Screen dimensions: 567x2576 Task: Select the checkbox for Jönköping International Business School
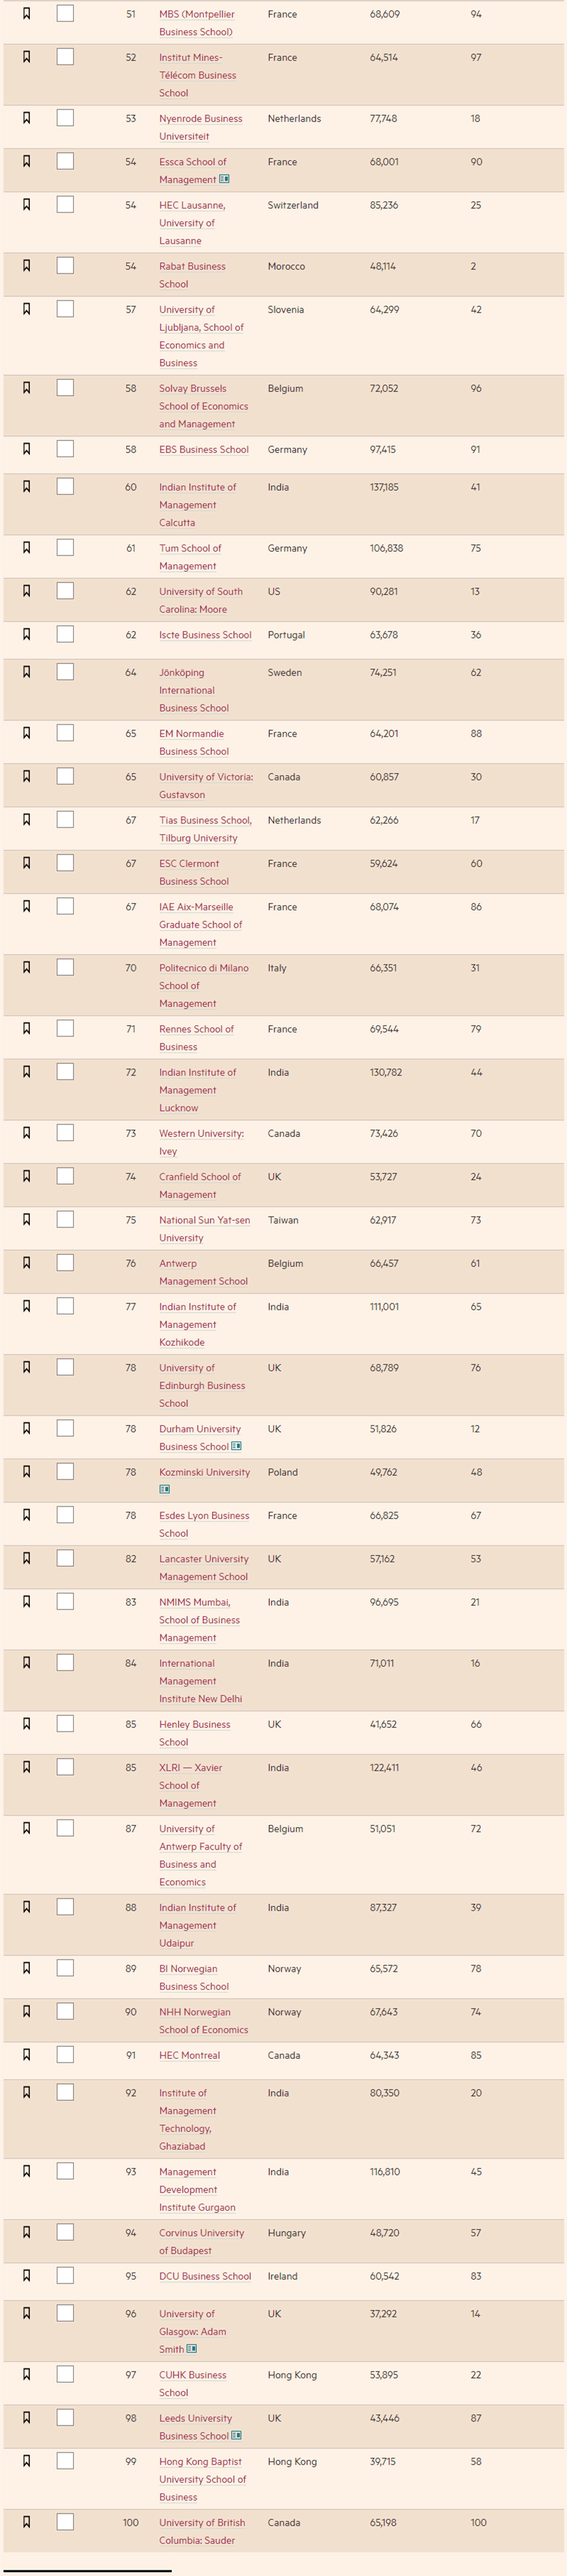(x=65, y=672)
